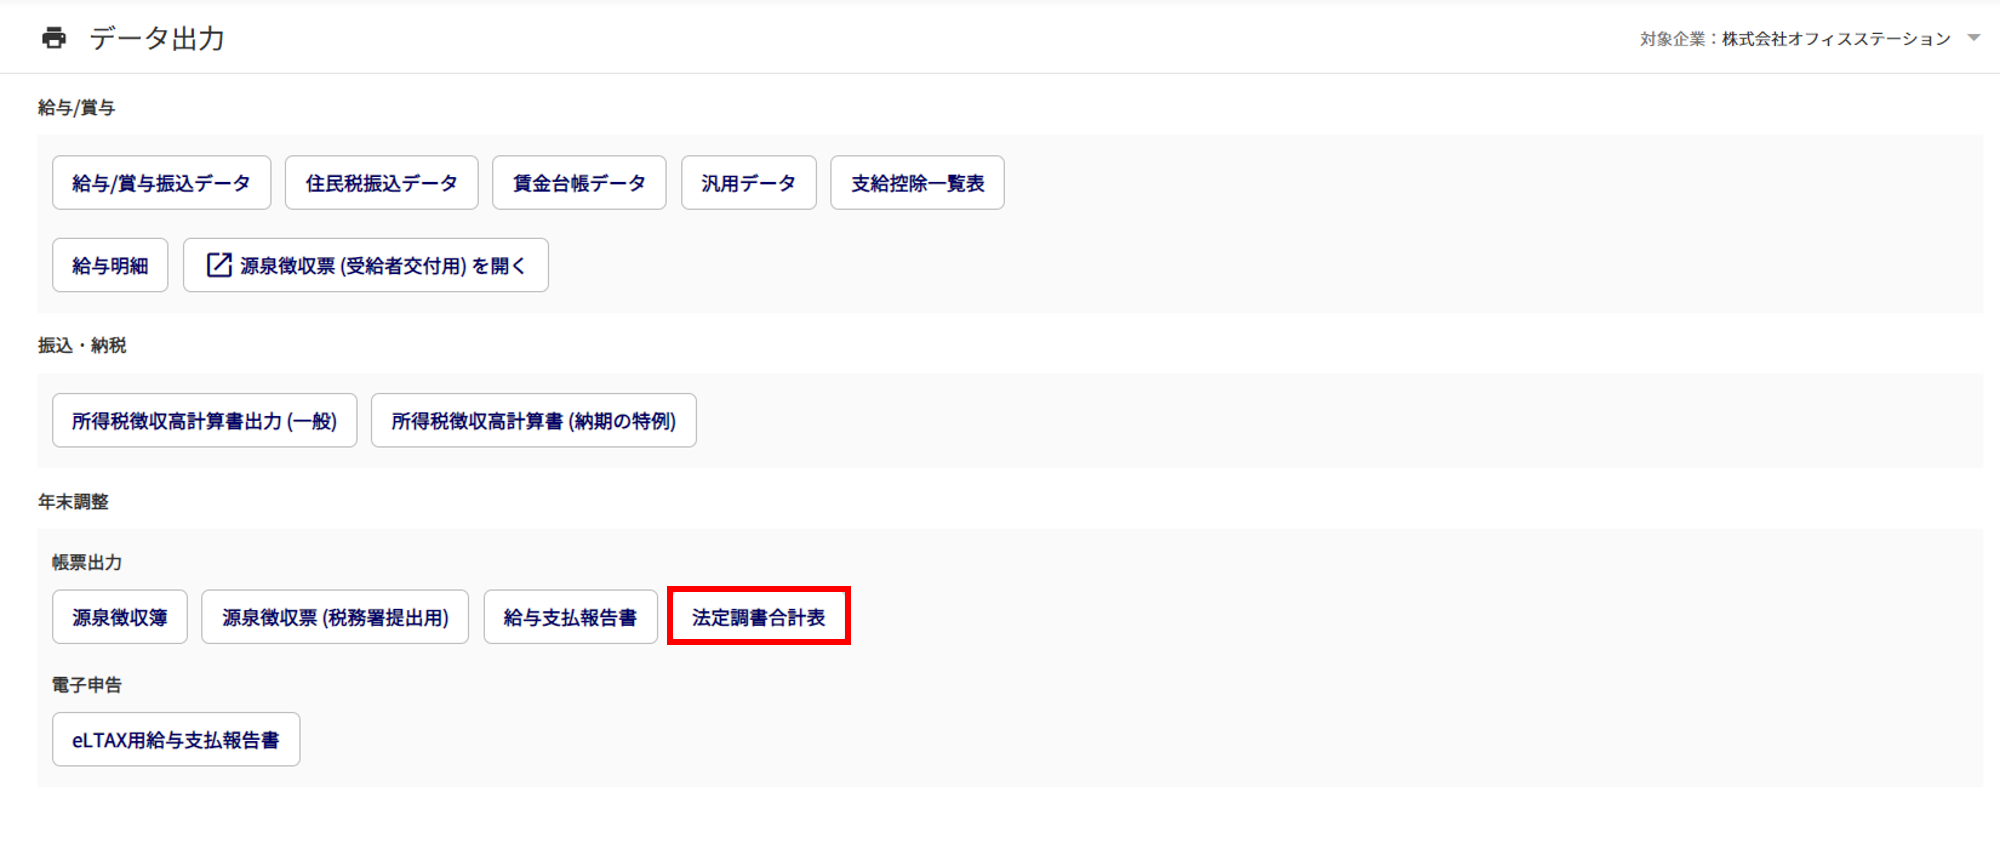Click the データ出力 page title
This screenshot has width=2000, height=849.
tap(157, 38)
